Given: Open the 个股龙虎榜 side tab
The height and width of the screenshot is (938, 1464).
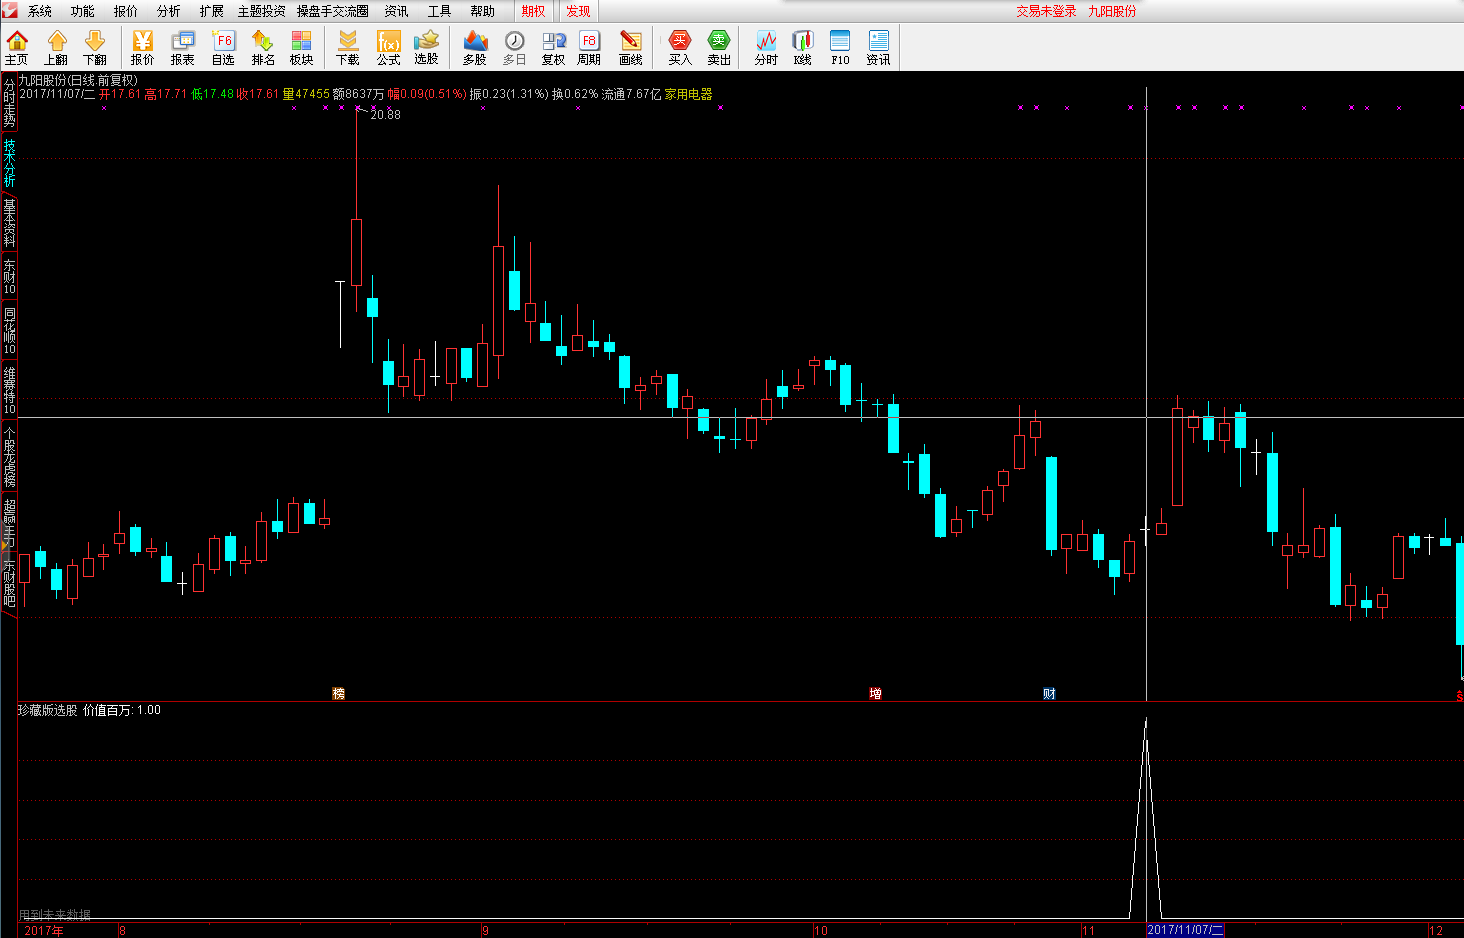Looking at the screenshot, I should [x=9, y=456].
